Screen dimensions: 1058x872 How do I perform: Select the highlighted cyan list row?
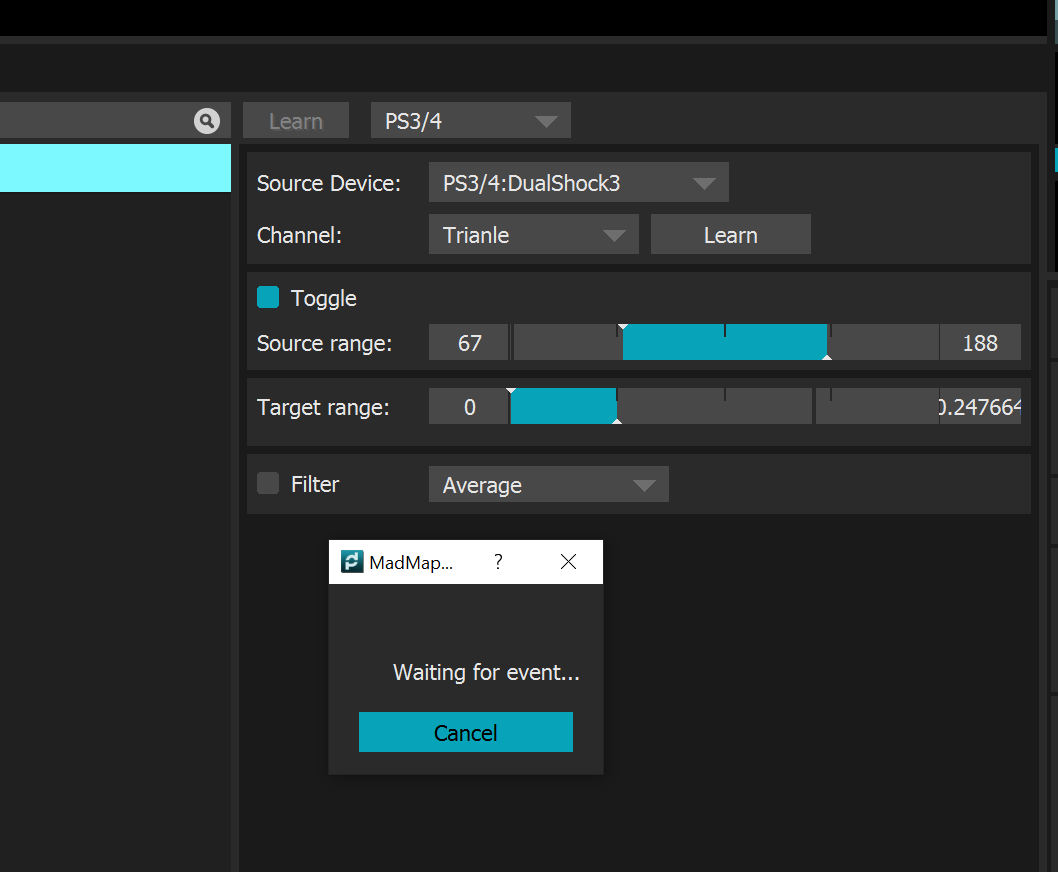tap(115, 168)
